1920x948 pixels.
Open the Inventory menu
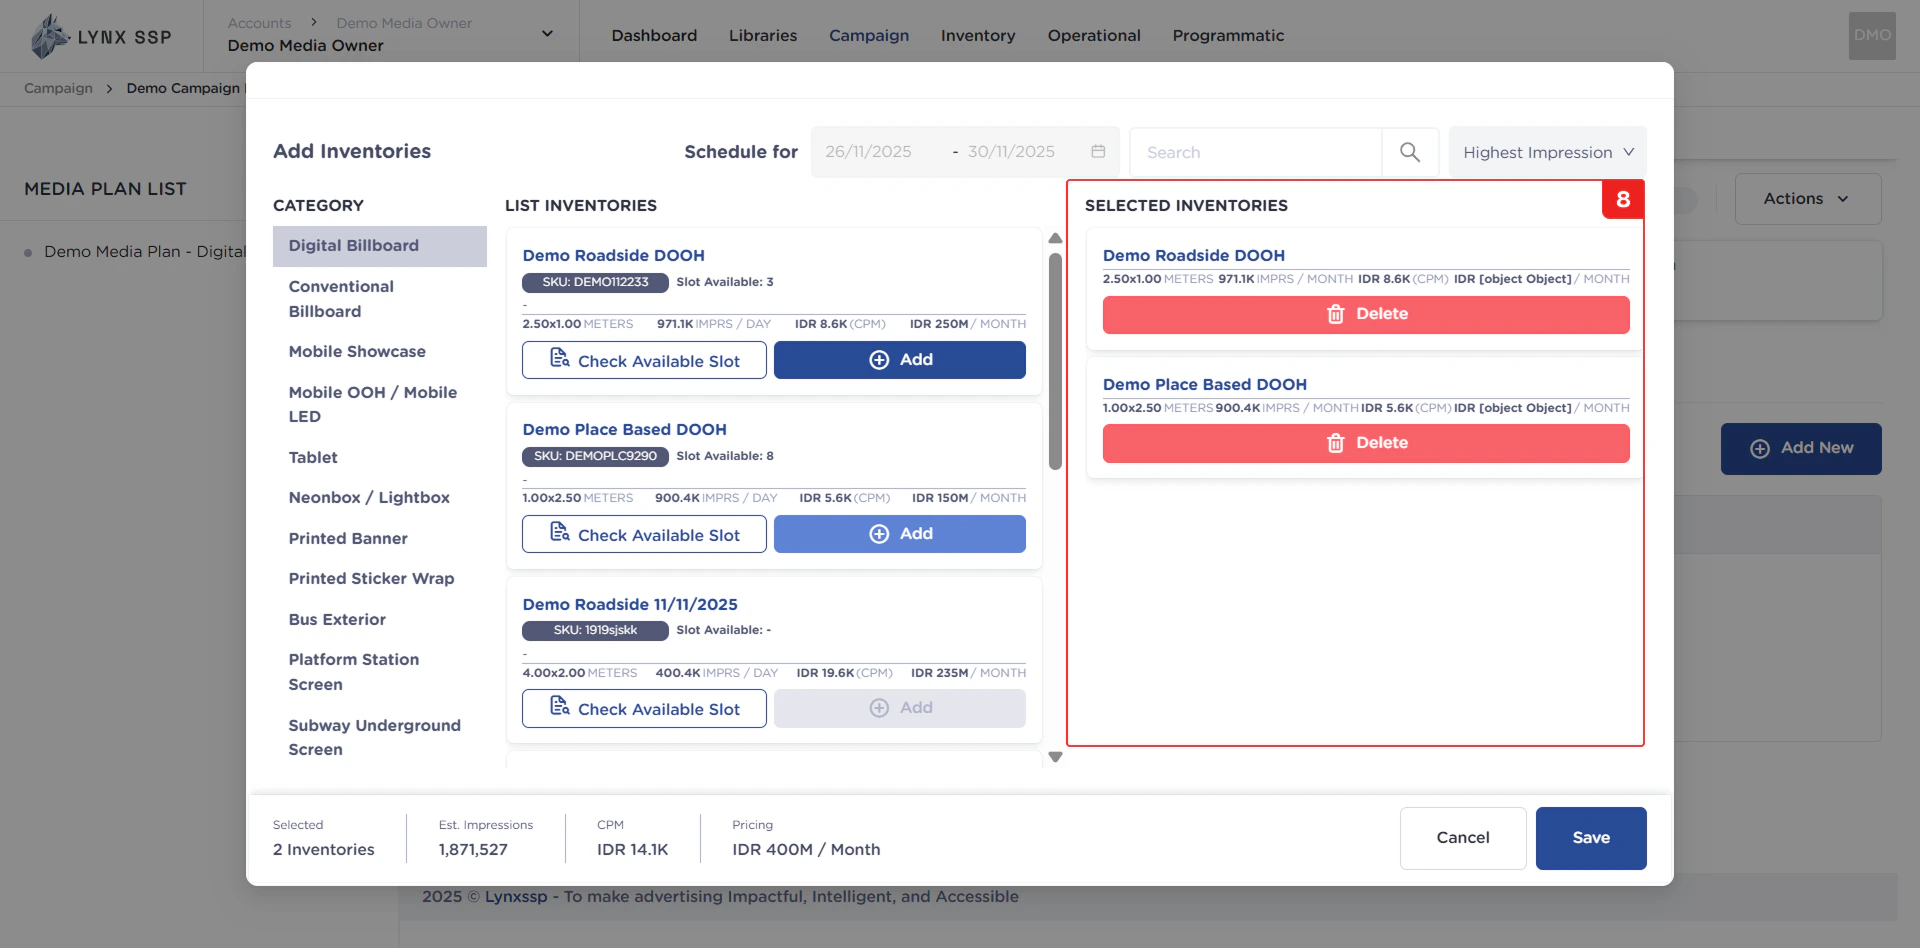[978, 35]
